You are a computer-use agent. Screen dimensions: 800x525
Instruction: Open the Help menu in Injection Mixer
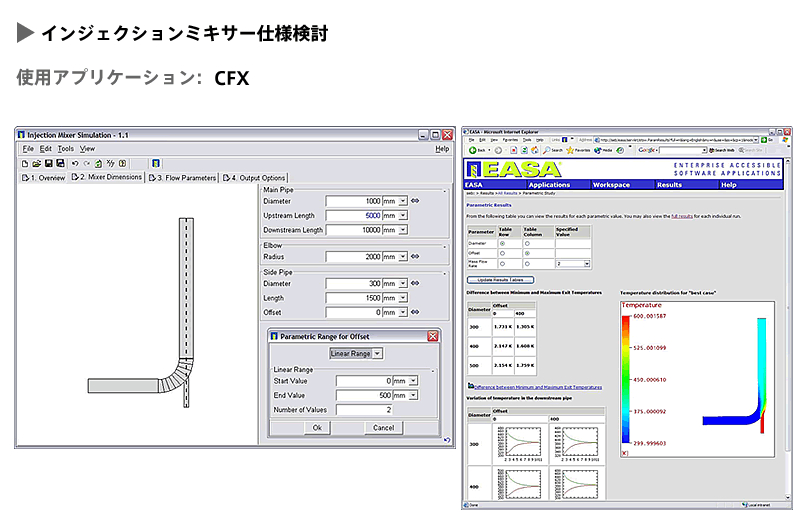tap(442, 149)
